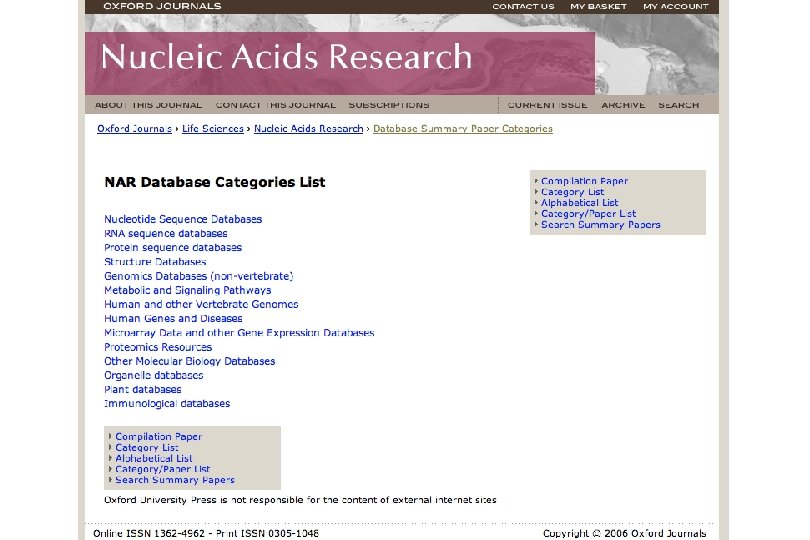Open Search Summary Papers in the right sidebar box
The height and width of the screenshot is (540, 810).
(601, 225)
